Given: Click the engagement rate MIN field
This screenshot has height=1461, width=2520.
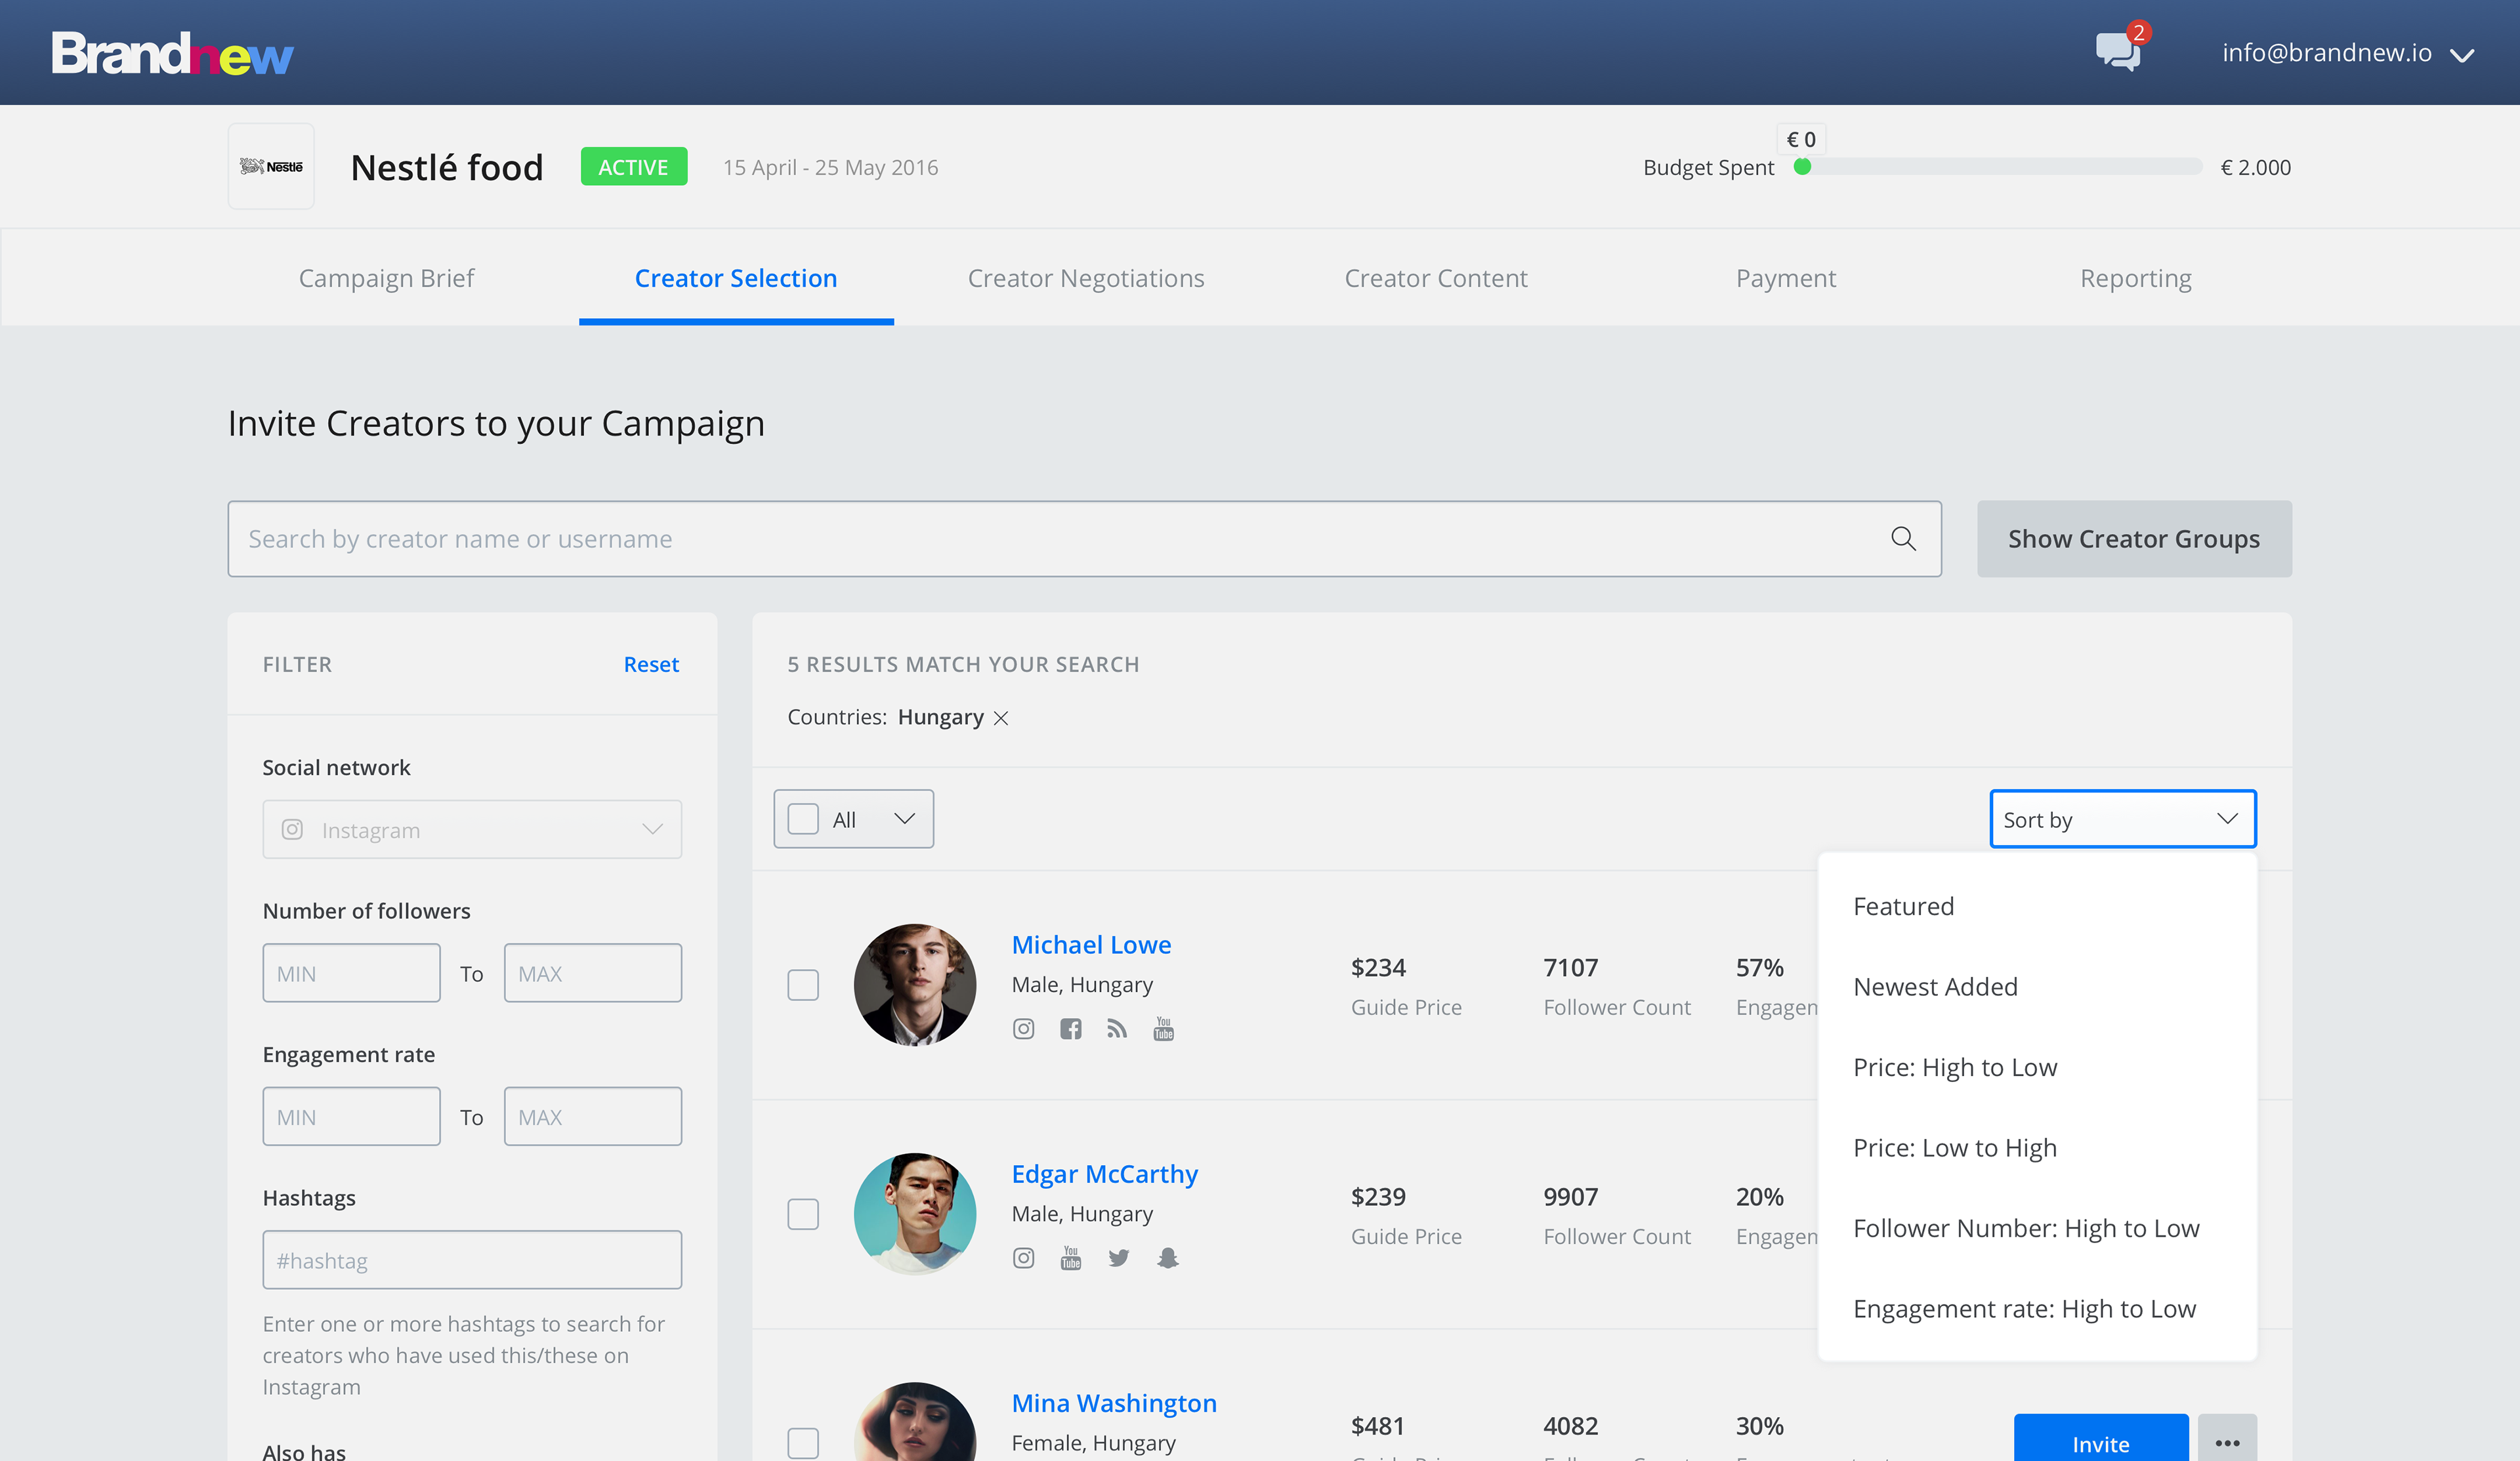Looking at the screenshot, I should (x=351, y=1117).
